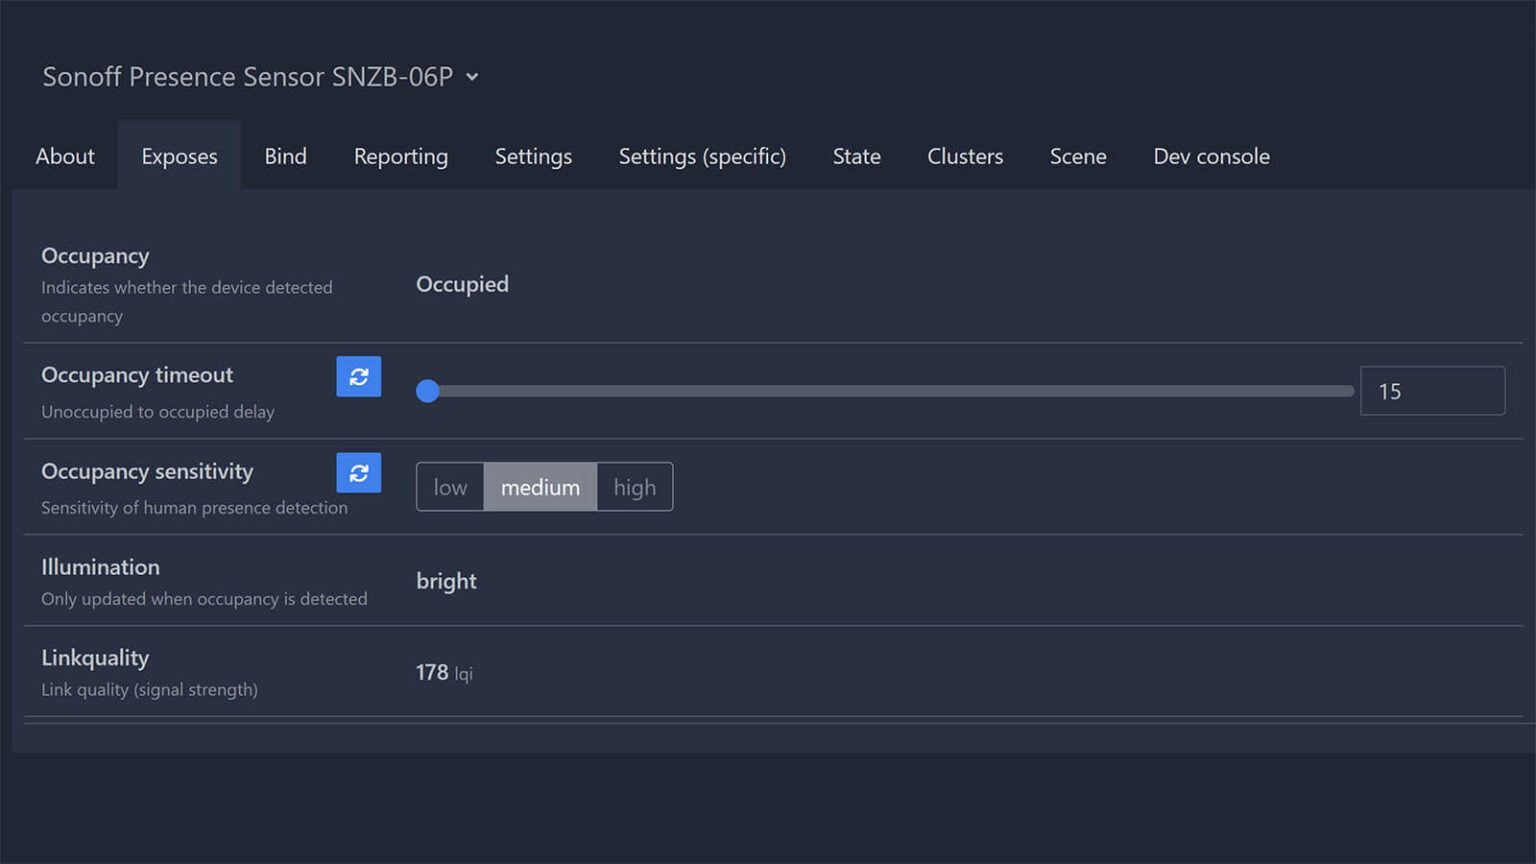Viewport: 1536px width, 864px height.
Task: Refresh the Occupancy sensitivity value
Action: [358, 473]
